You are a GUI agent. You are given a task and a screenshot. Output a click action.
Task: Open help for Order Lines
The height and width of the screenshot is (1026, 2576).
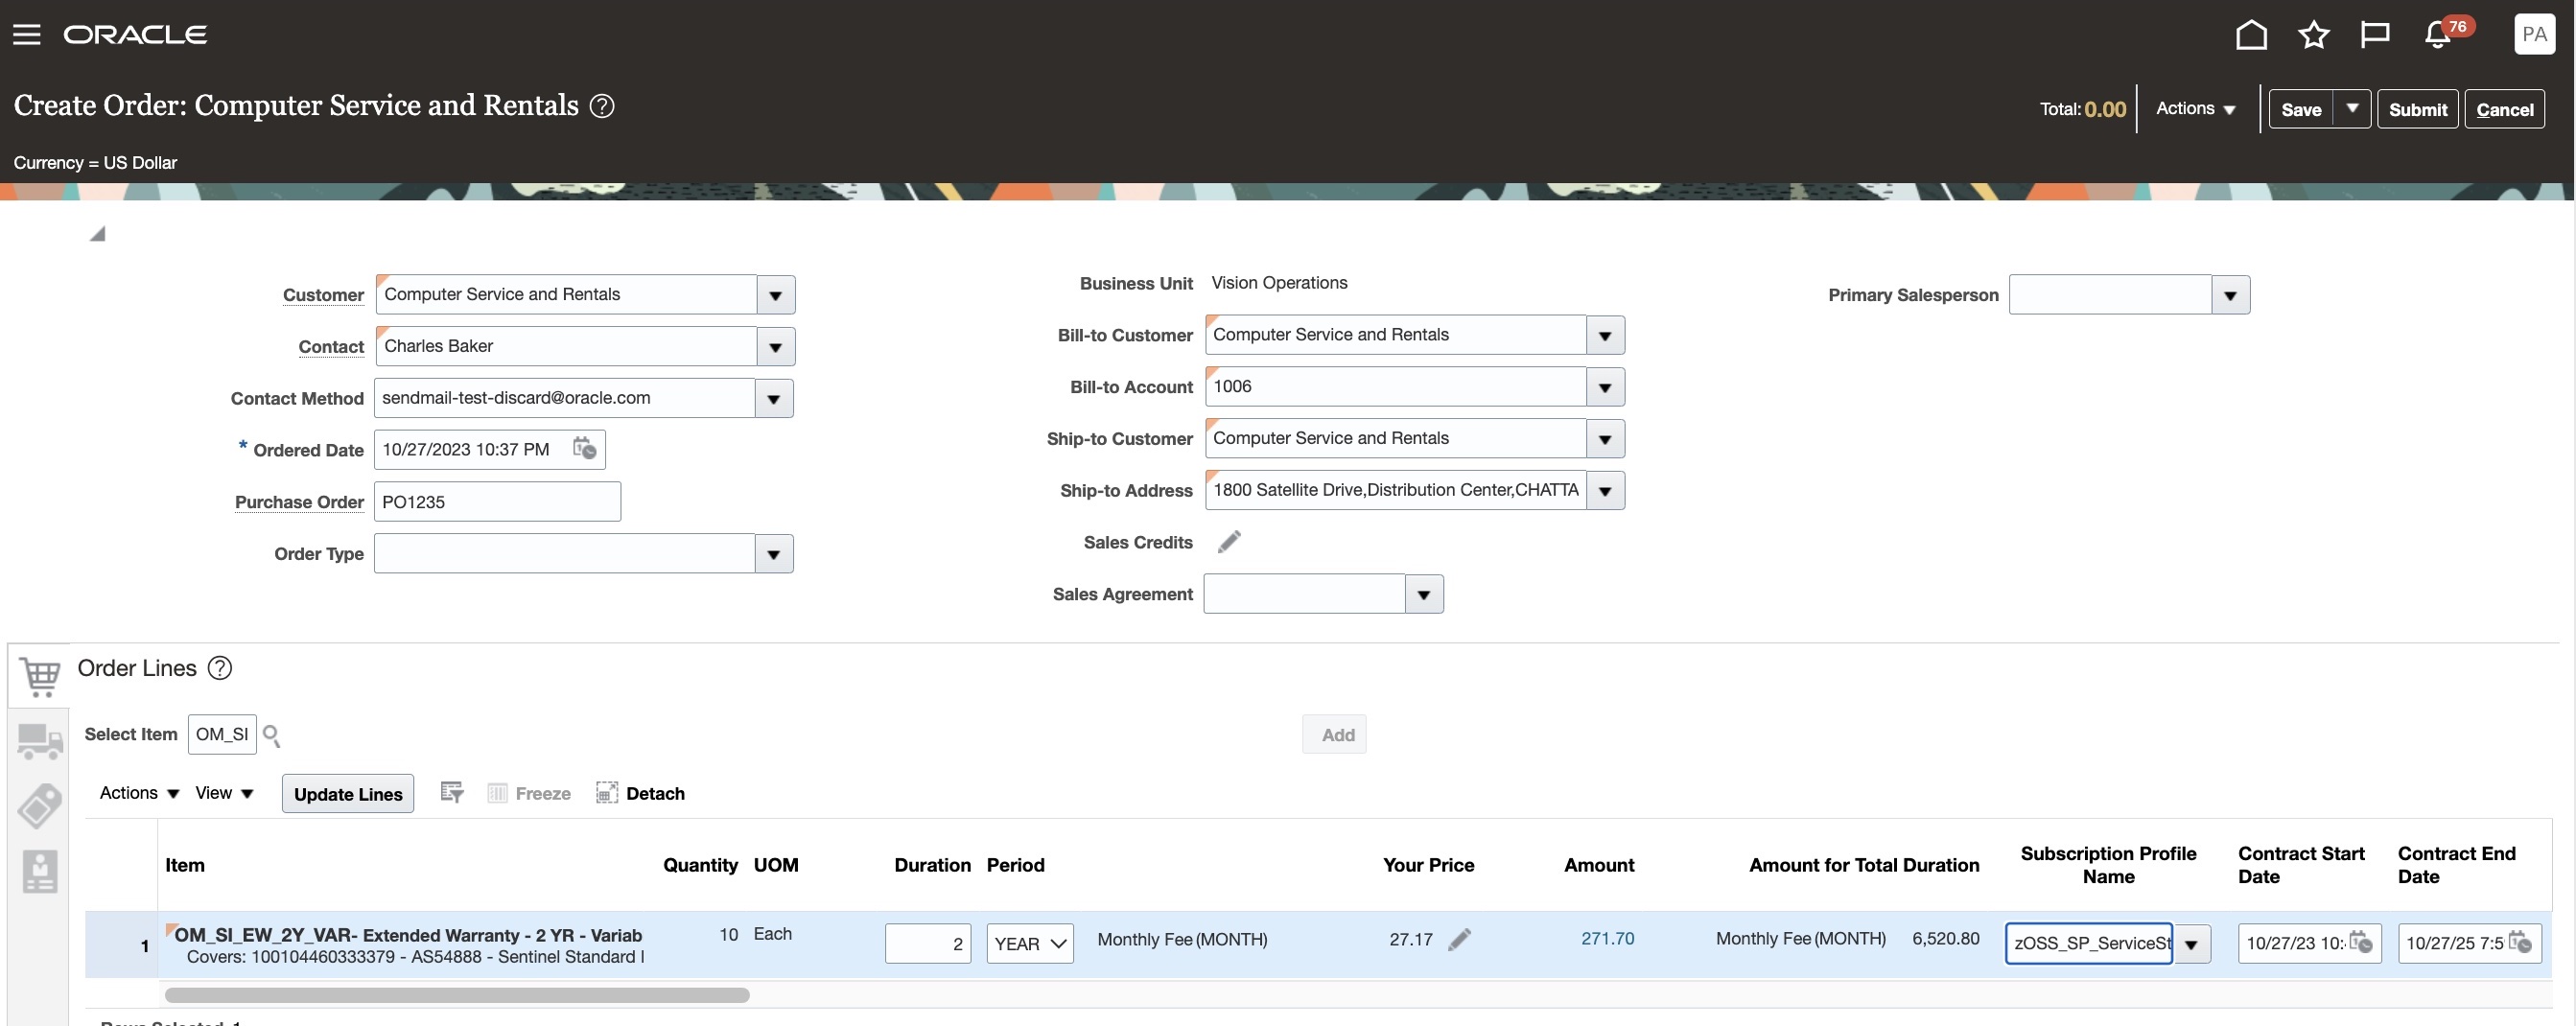coord(220,668)
